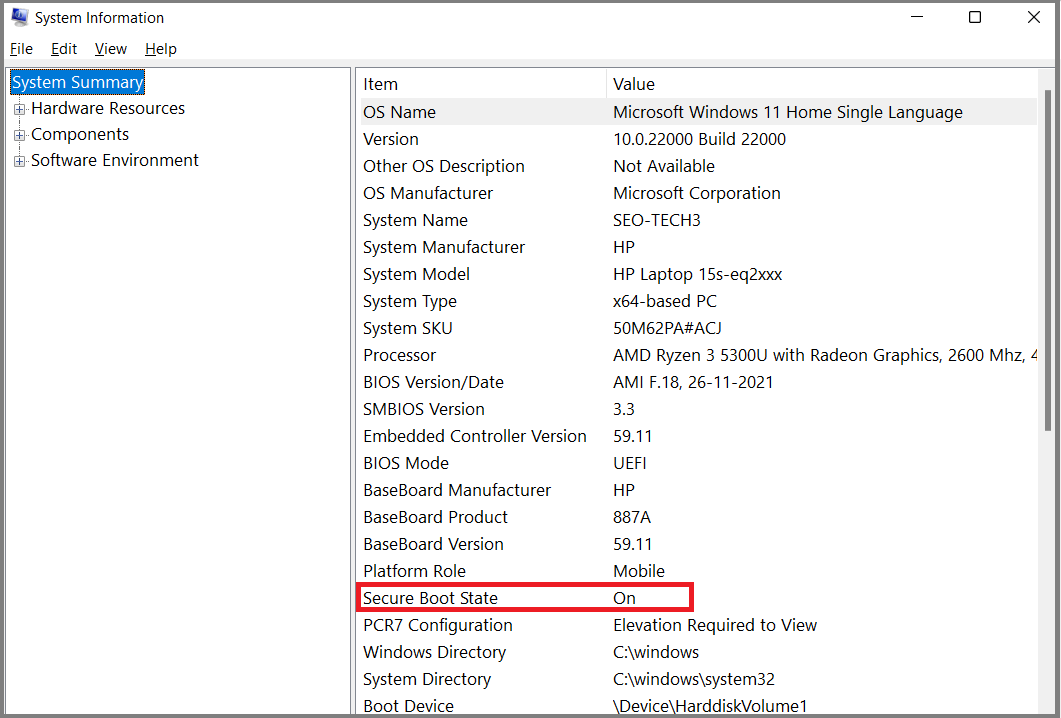The image size is (1061, 718).
Task: Click the OS Manufacturer label
Action: (428, 193)
